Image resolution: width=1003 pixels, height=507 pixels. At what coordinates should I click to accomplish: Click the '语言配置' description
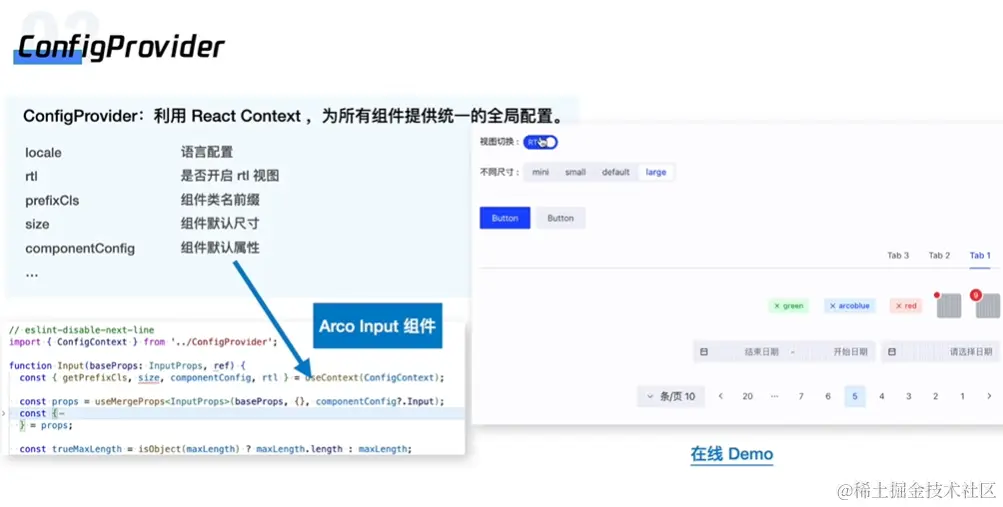click(207, 152)
